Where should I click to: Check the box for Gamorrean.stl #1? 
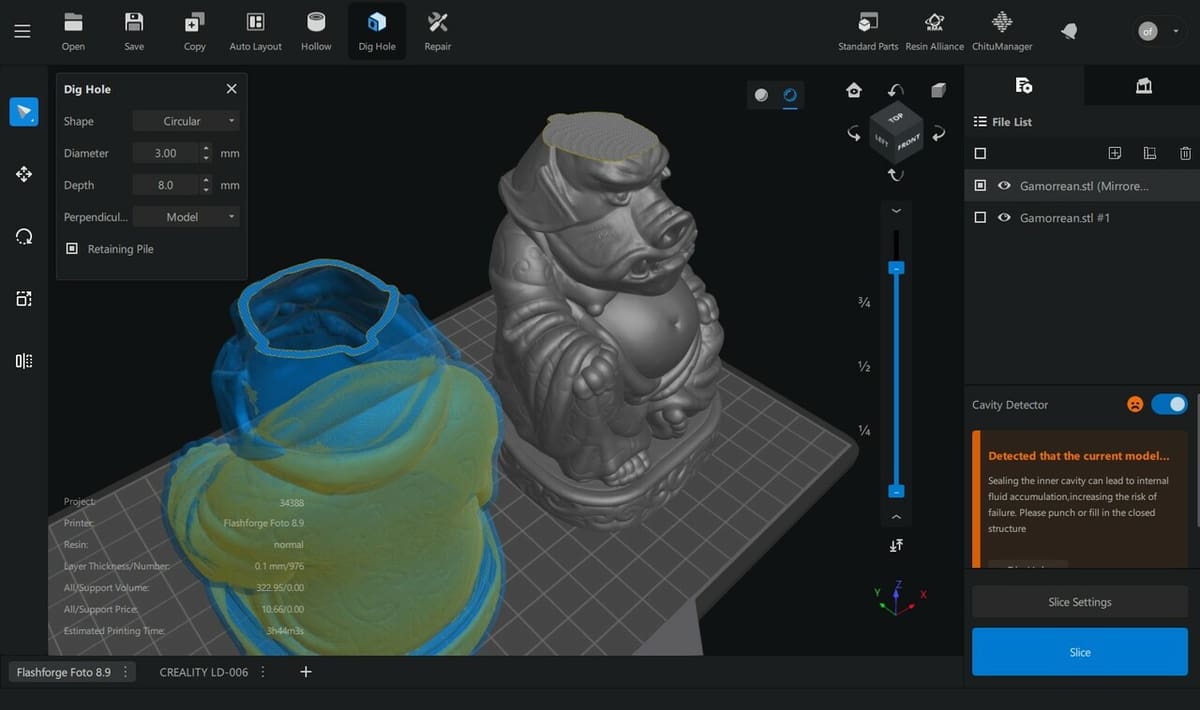coord(980,218)
